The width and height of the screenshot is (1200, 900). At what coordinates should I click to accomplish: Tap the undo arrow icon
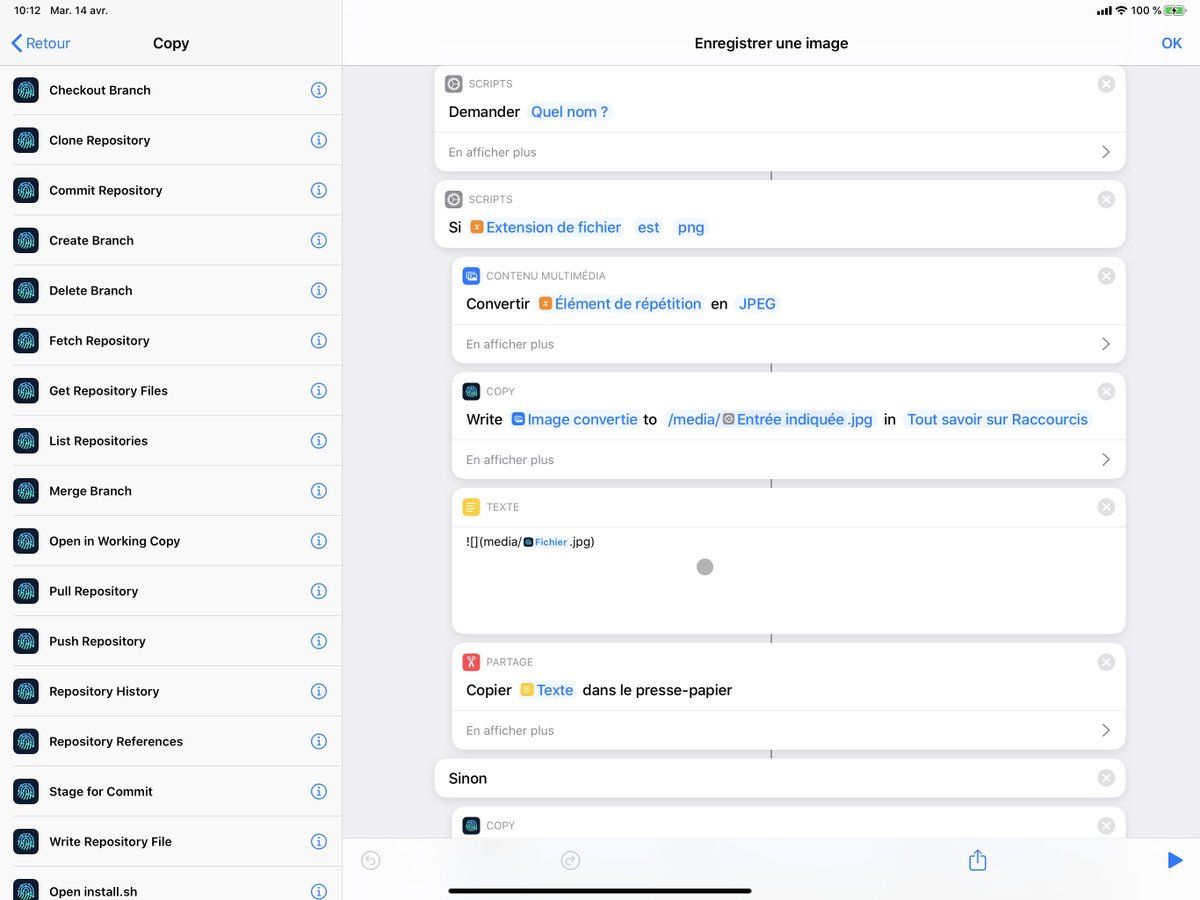click(x=371, y=860)
